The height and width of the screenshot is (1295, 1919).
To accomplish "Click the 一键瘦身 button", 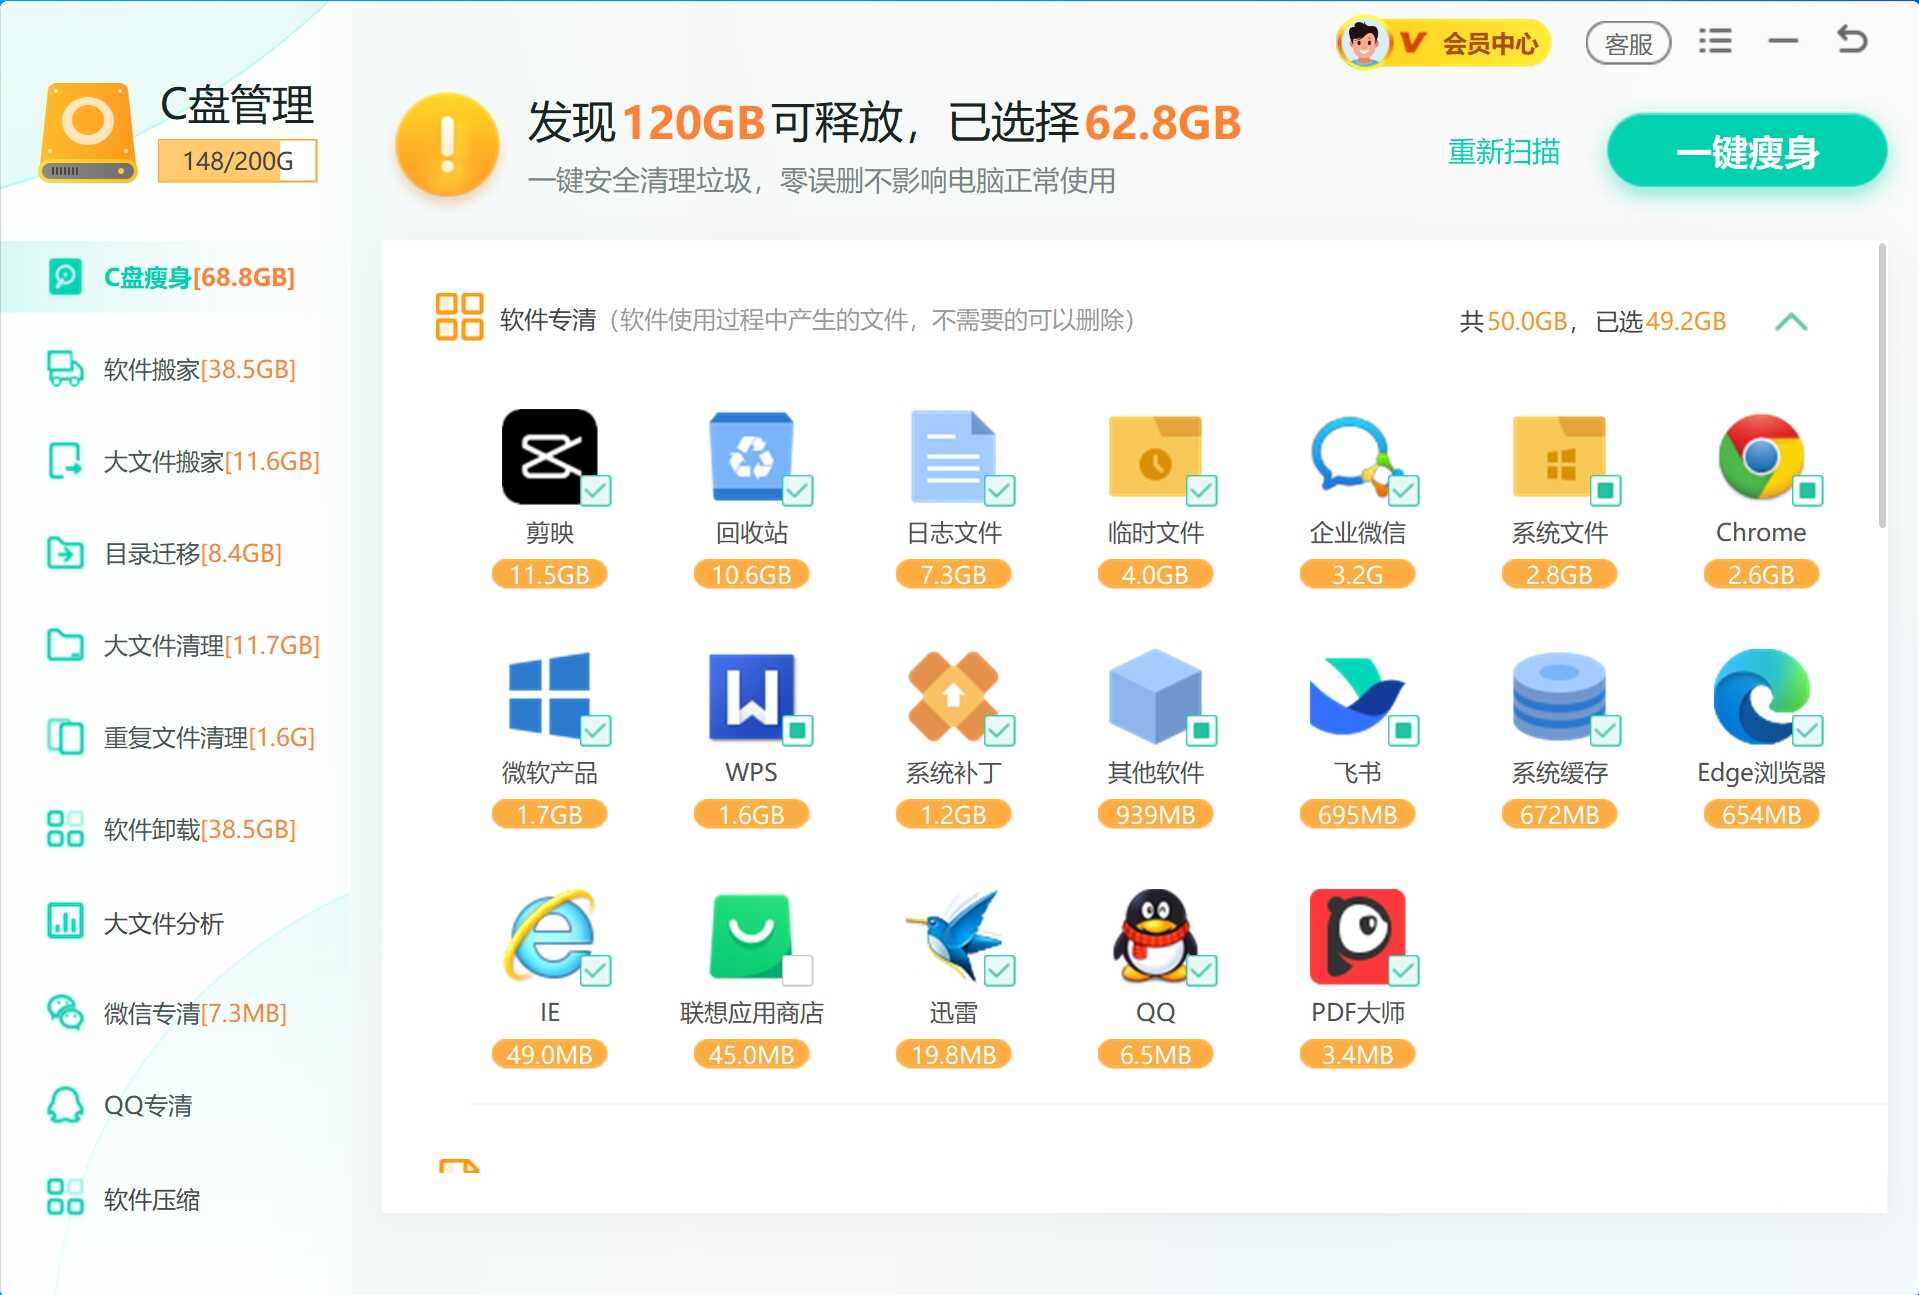I will click(1747, 151).
